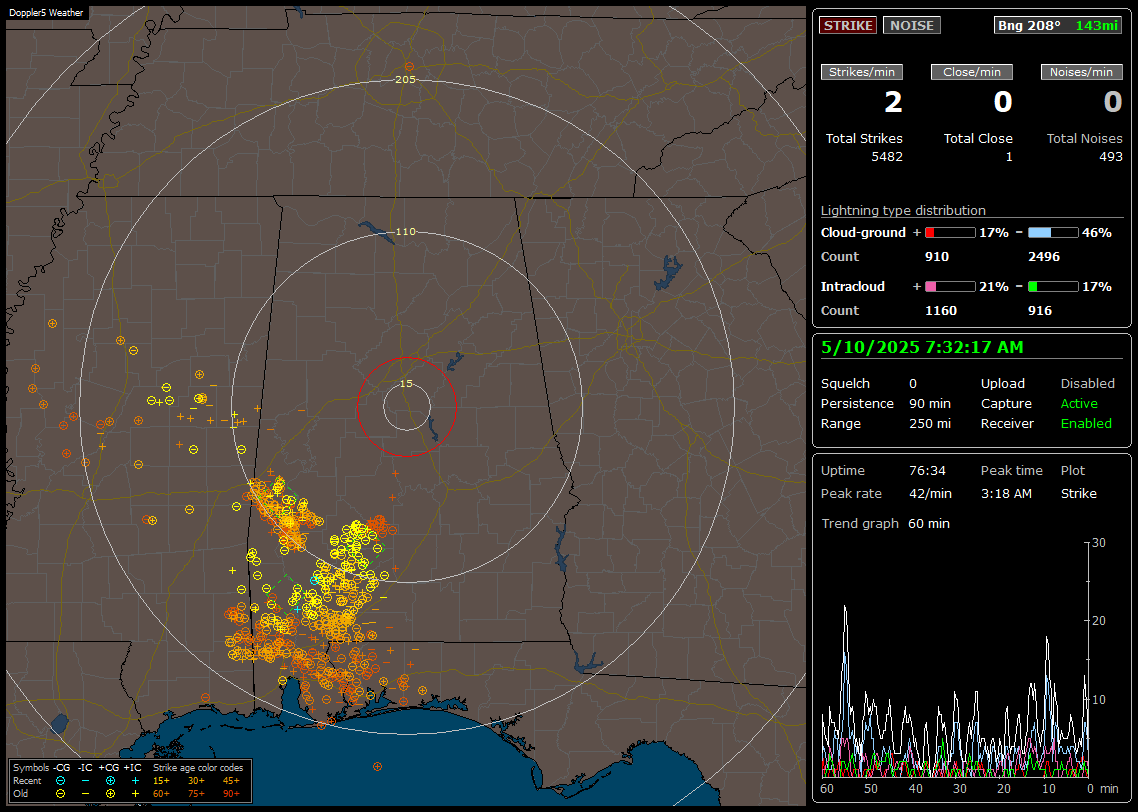This screenshot has width=1138, height=812.
Task: Click the trend graph 60 time-axis label
Action: (x=827, y=789)
